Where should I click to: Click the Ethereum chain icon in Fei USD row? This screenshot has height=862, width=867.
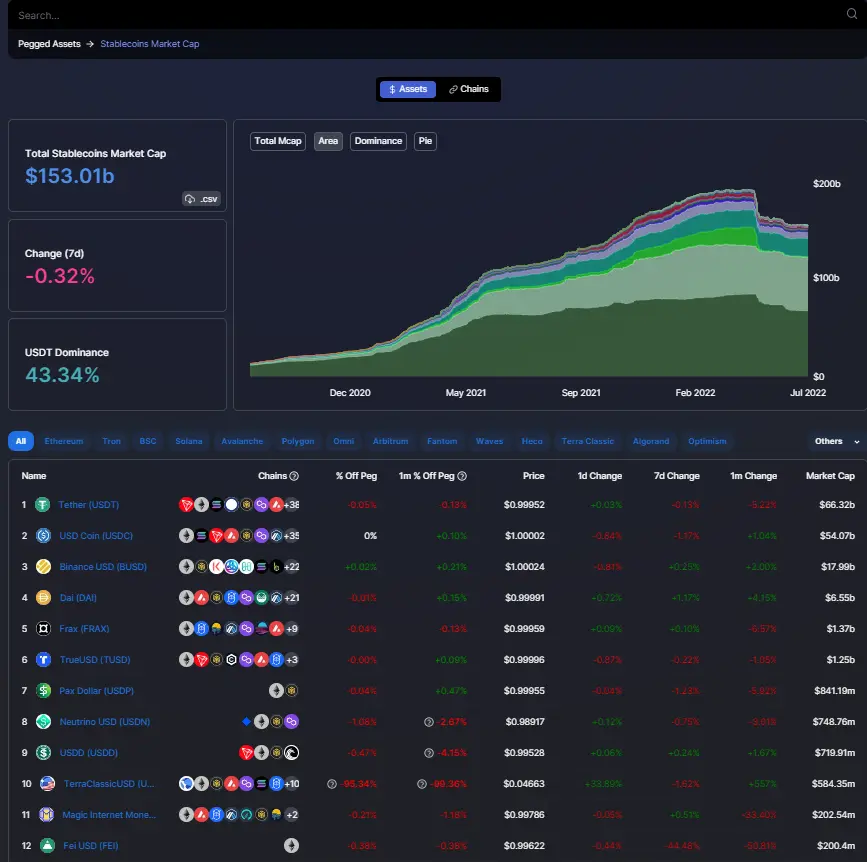click(x=291, y=845)
